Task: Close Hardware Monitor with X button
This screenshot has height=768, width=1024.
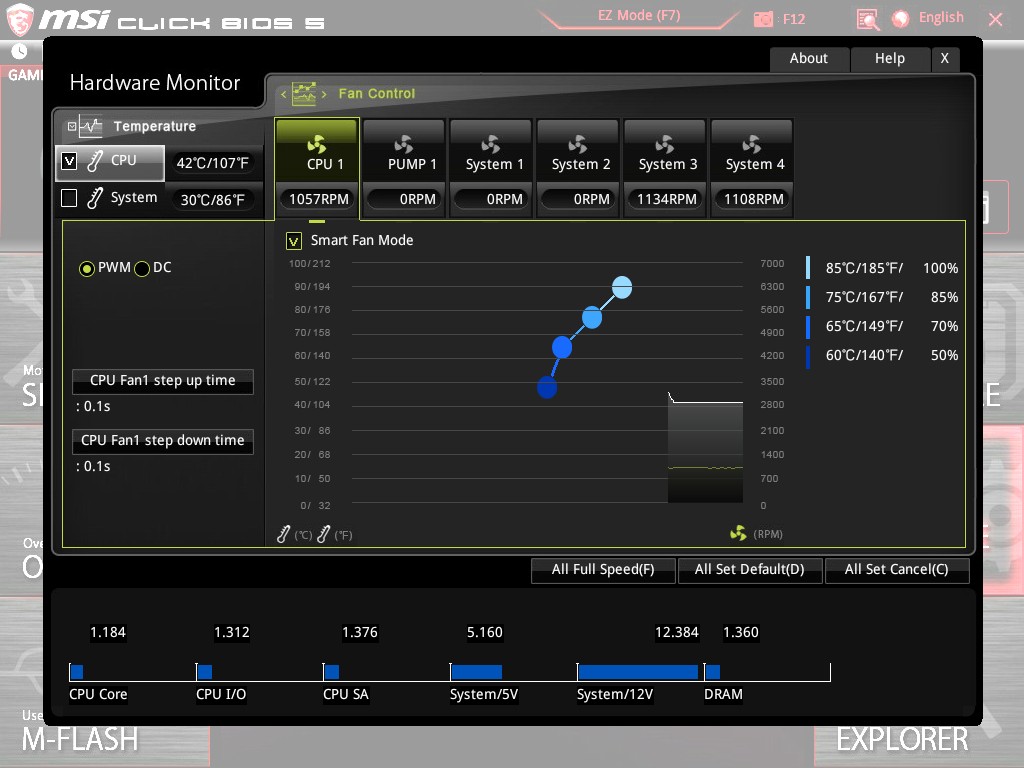Action: [945, 59]
